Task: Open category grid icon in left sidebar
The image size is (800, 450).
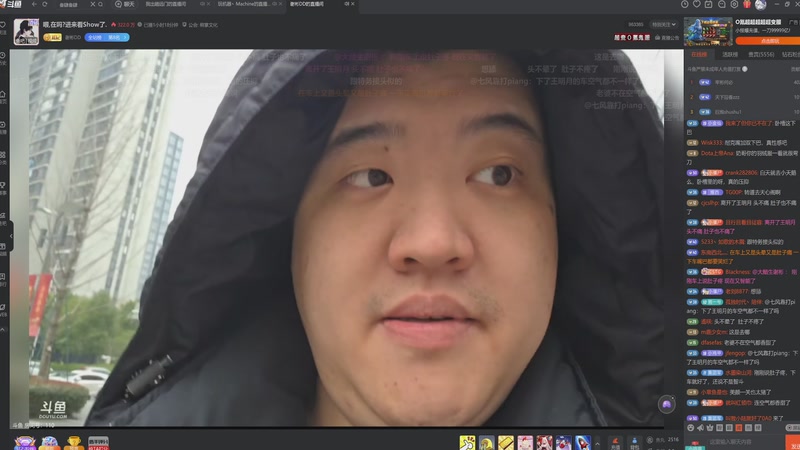Action: click(x=3, y=155)
